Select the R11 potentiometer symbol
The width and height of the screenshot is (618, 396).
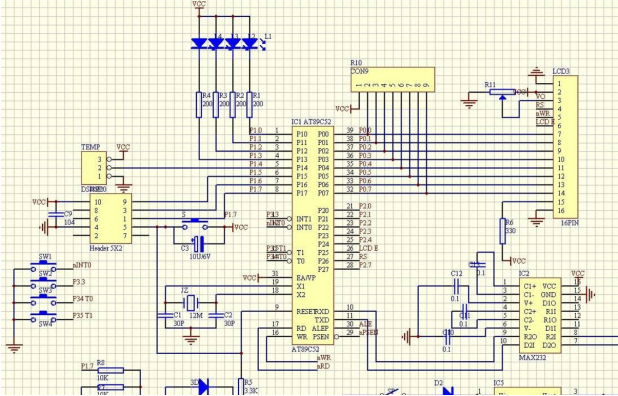502,93
